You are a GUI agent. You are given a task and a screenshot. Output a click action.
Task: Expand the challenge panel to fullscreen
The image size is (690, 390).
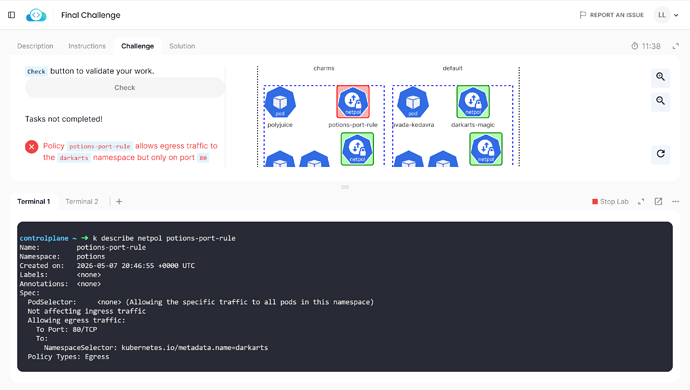[x=675, y=46]
